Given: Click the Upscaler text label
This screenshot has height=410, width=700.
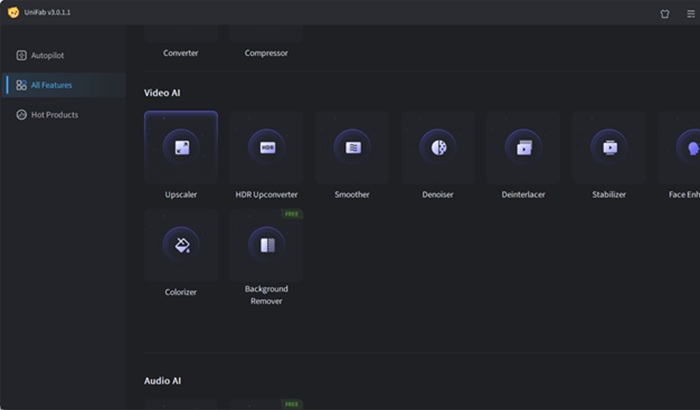Looking at the screenshot, I should [x=181, y=194].
